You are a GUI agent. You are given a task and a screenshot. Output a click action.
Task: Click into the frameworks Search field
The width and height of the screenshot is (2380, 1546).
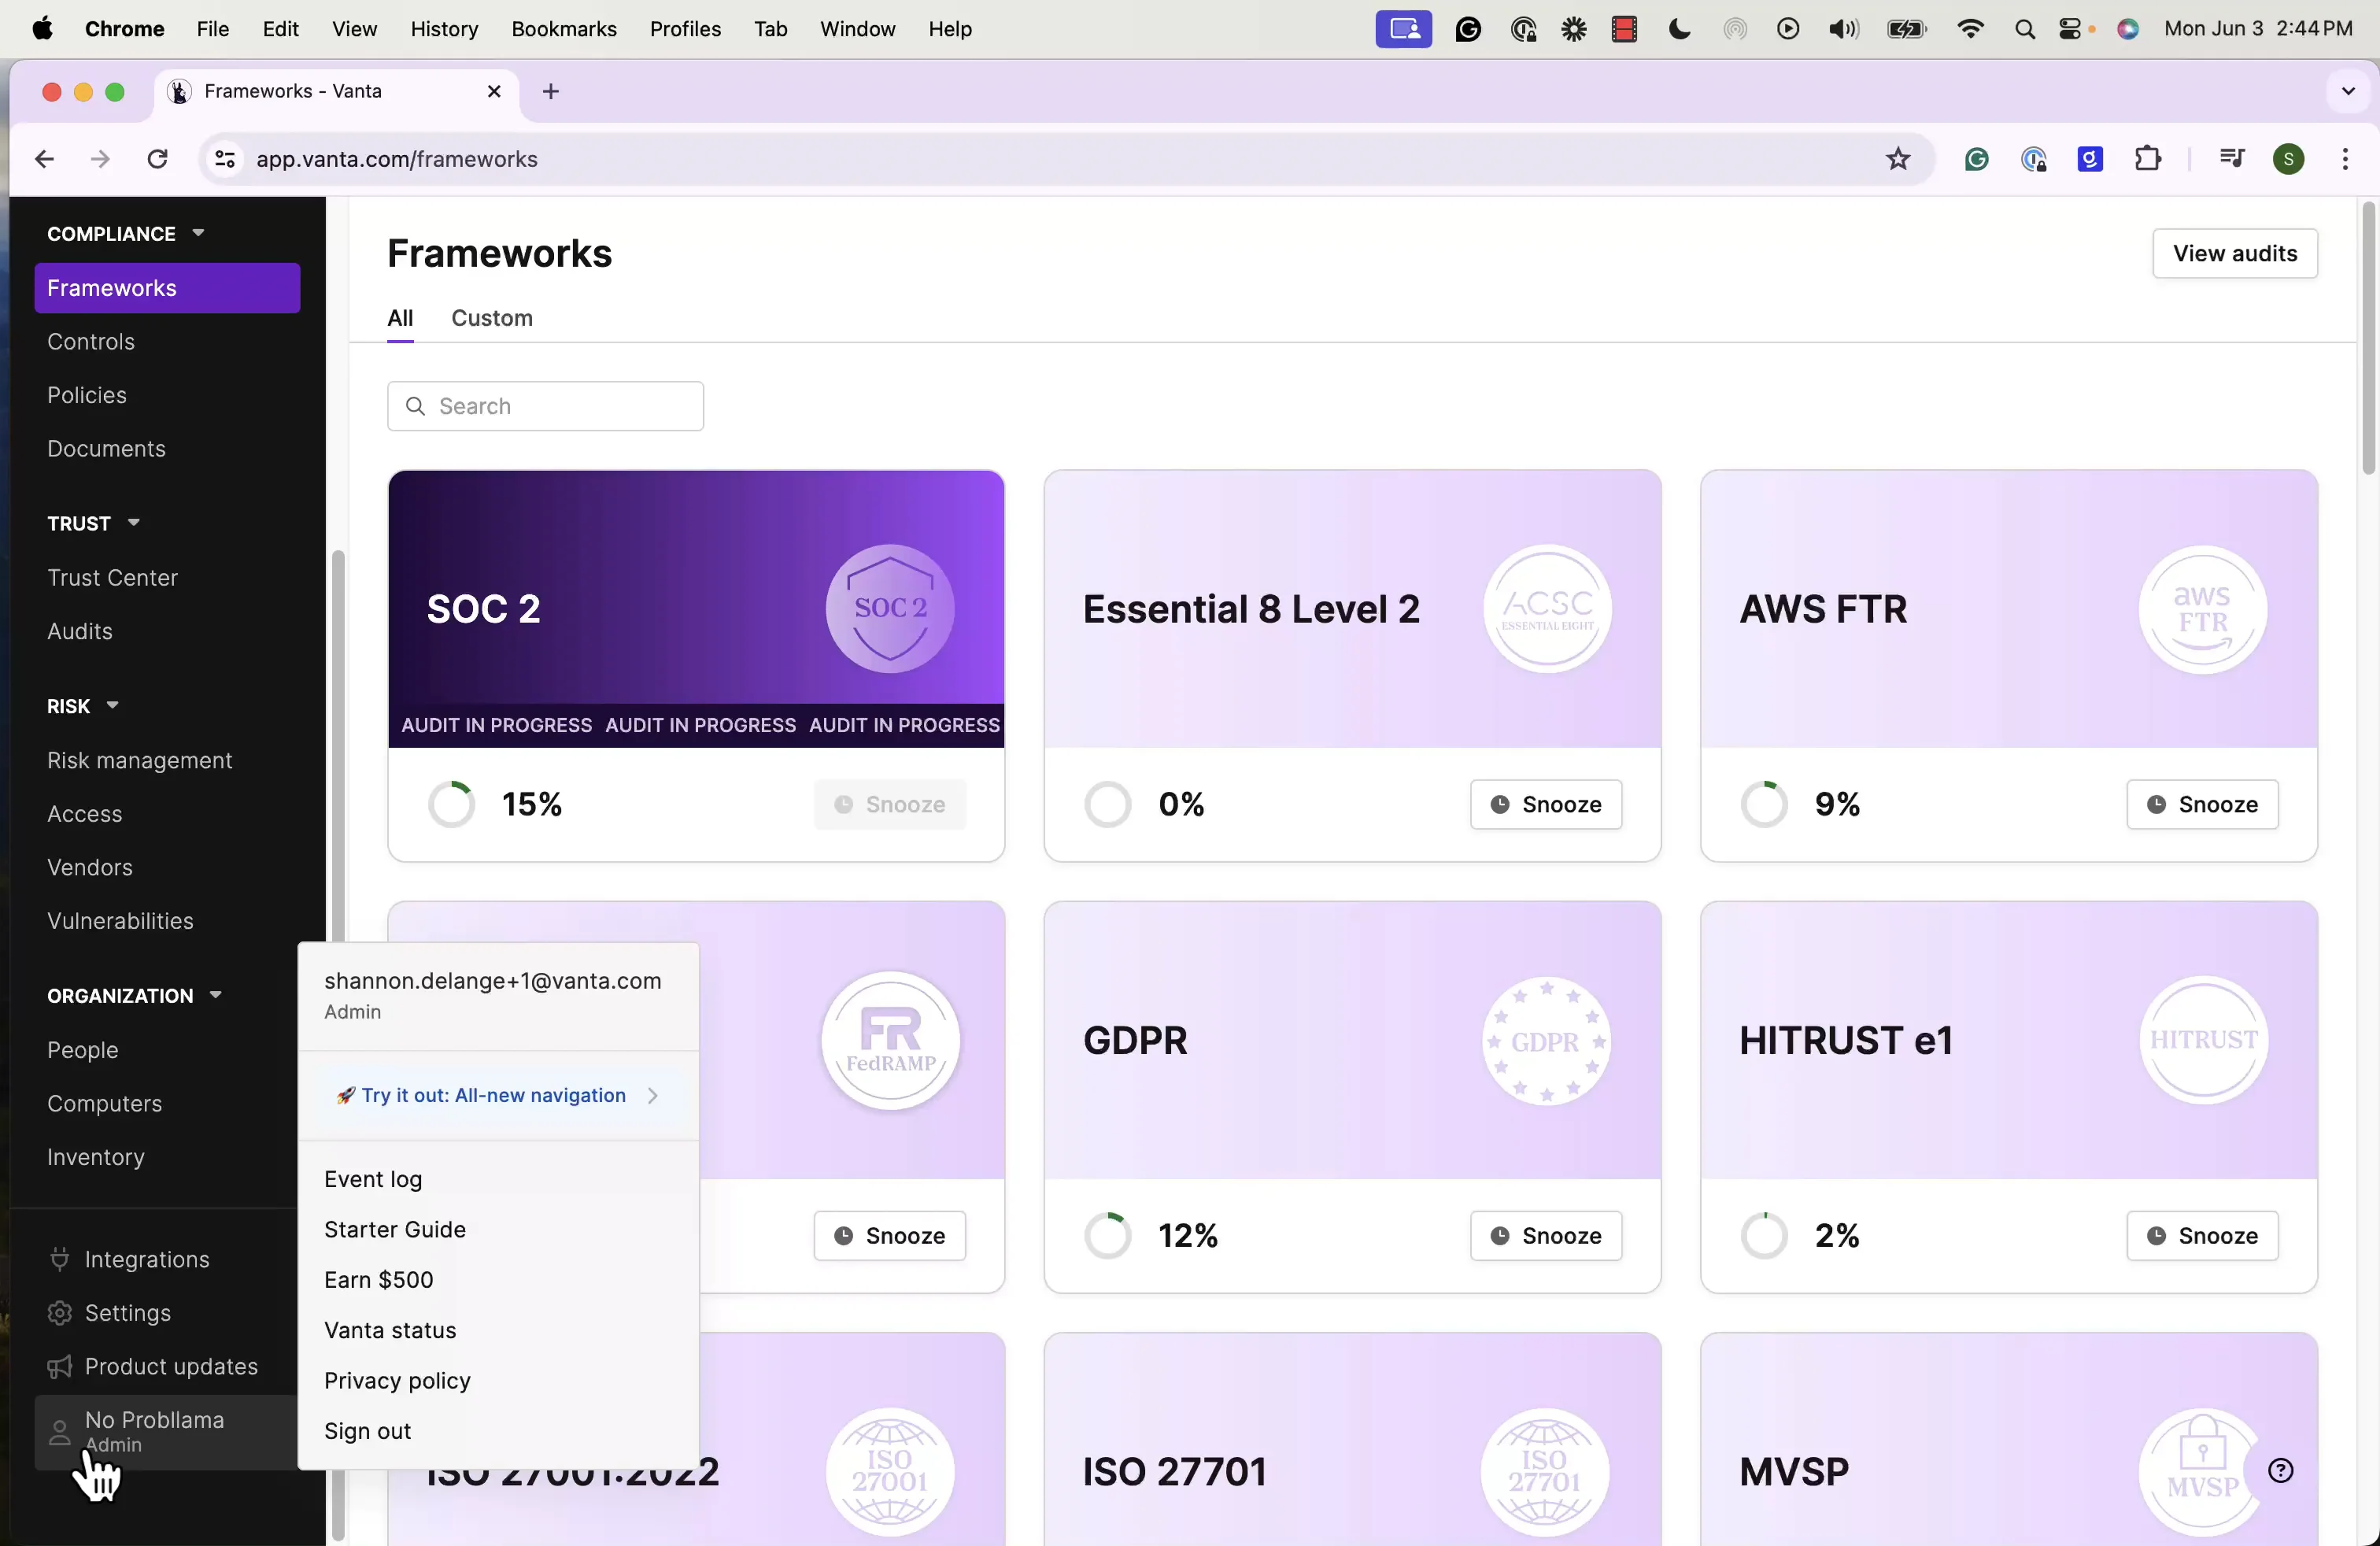pos(545,406)
